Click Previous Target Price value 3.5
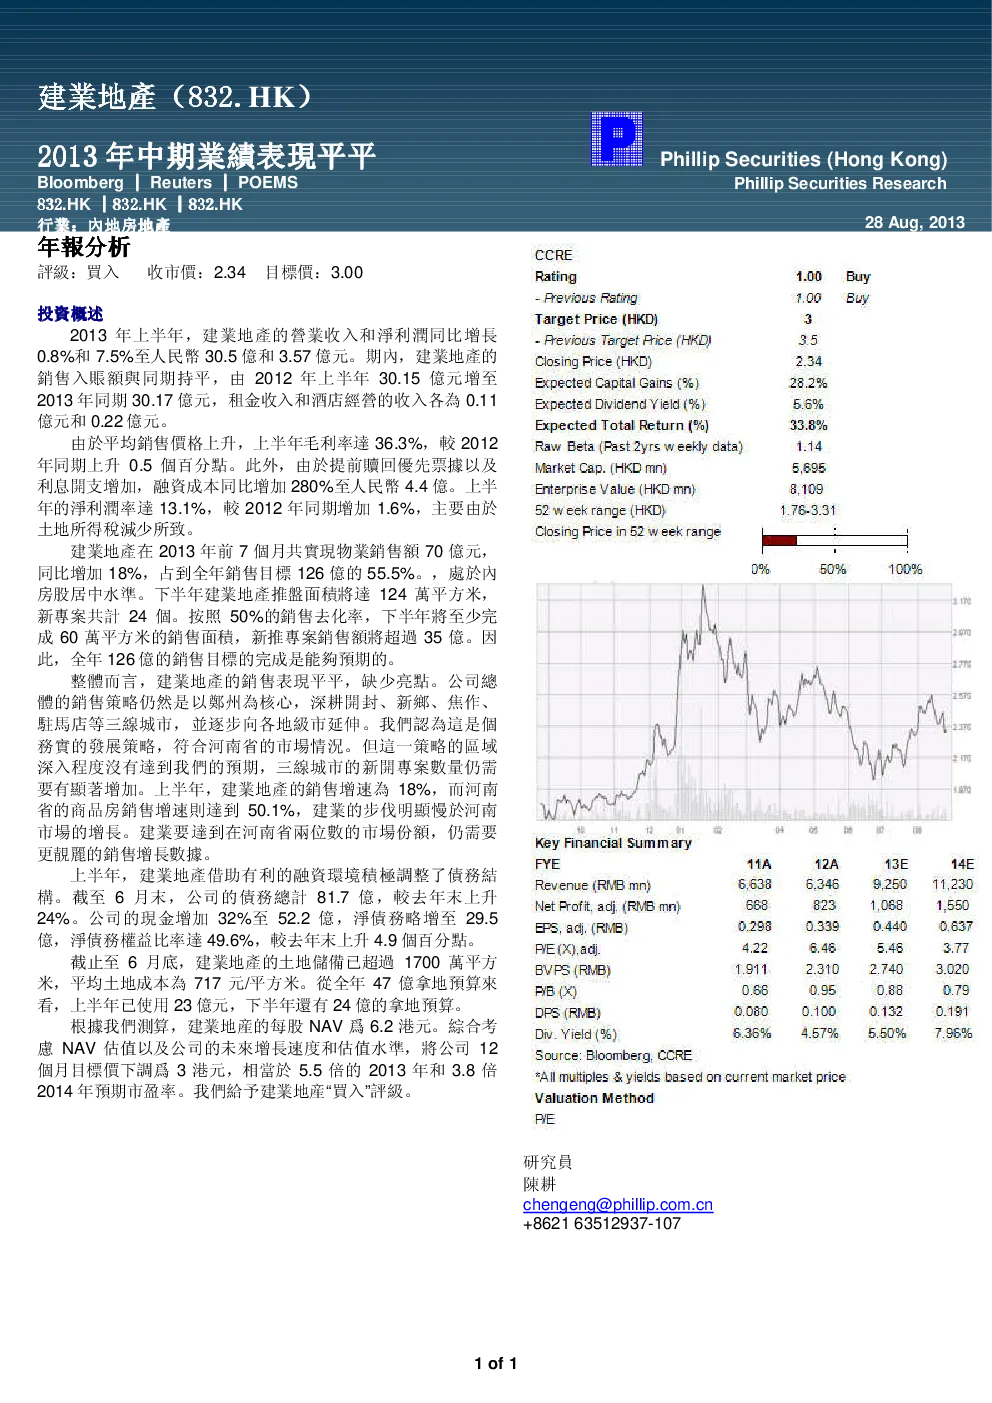Image resolution: width=992 pixels, height=1403 pixels. click(x=808, y=340)
